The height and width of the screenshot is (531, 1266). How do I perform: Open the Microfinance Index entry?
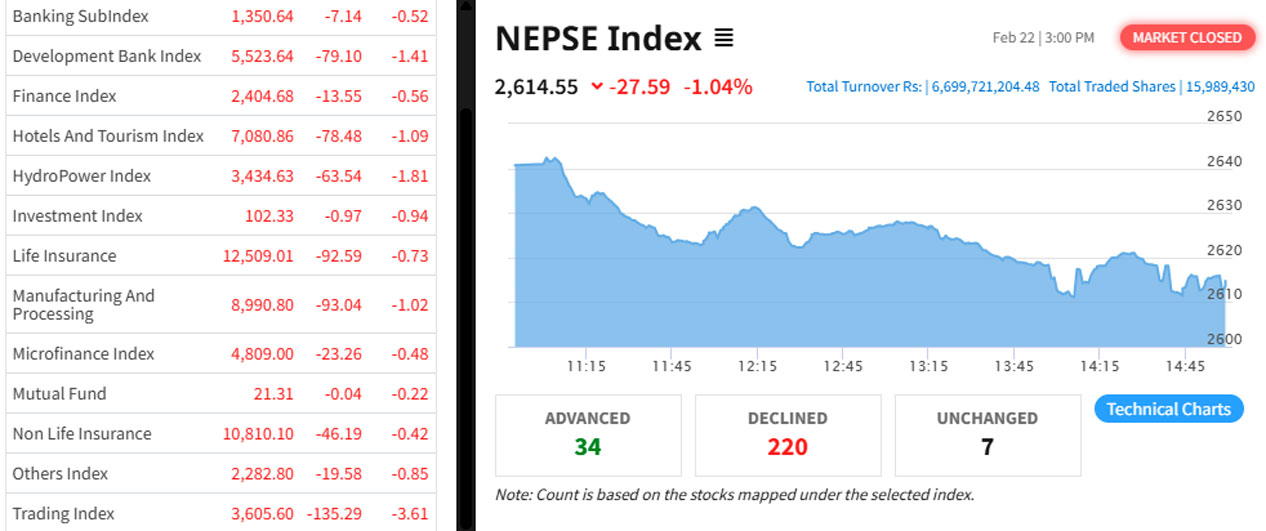83,354
